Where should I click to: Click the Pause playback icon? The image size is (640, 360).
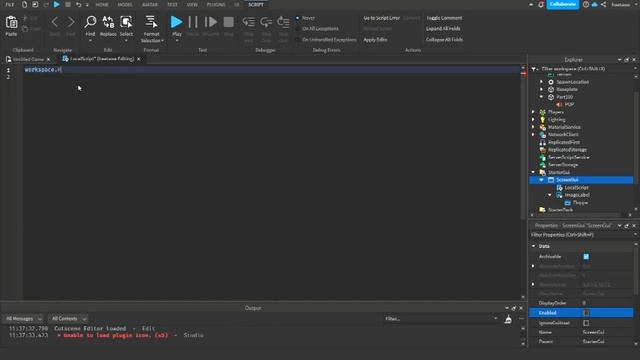click(x=193, y=22)
